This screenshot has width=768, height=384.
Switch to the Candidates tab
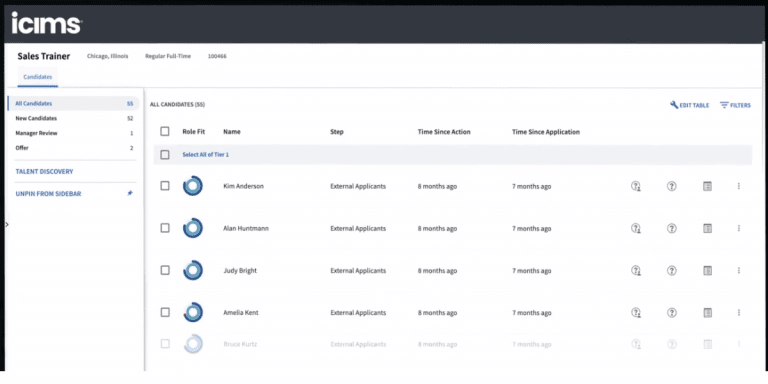pos(38,77)
